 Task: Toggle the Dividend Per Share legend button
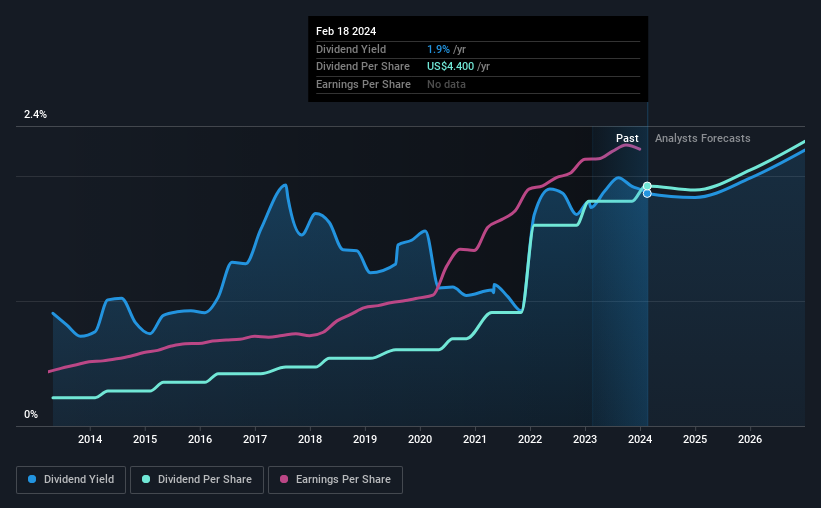(x=197, y=480)
